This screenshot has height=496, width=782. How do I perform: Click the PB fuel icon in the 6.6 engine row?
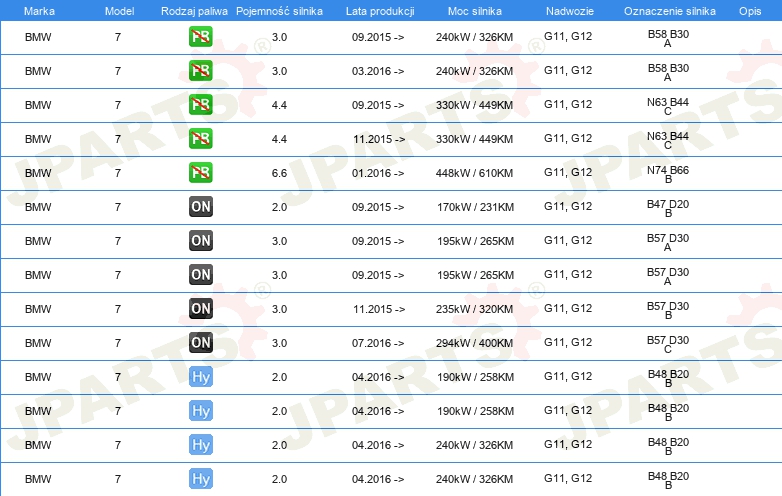point(200,173)
